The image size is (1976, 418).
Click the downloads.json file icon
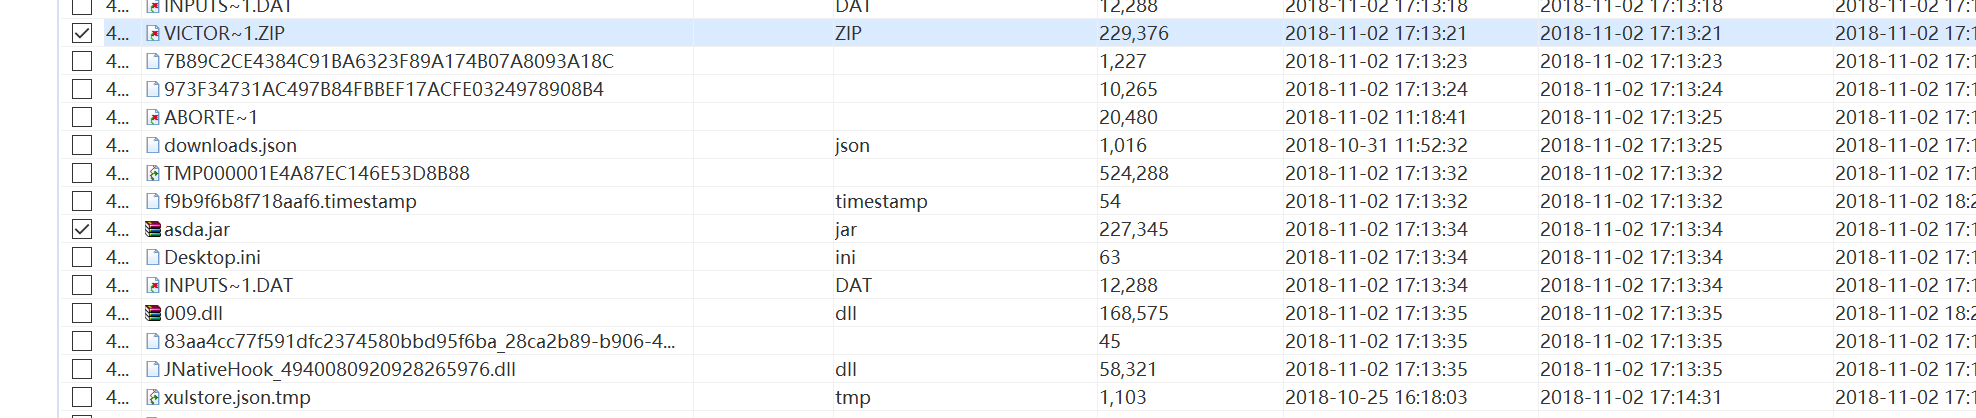point(153,145)
